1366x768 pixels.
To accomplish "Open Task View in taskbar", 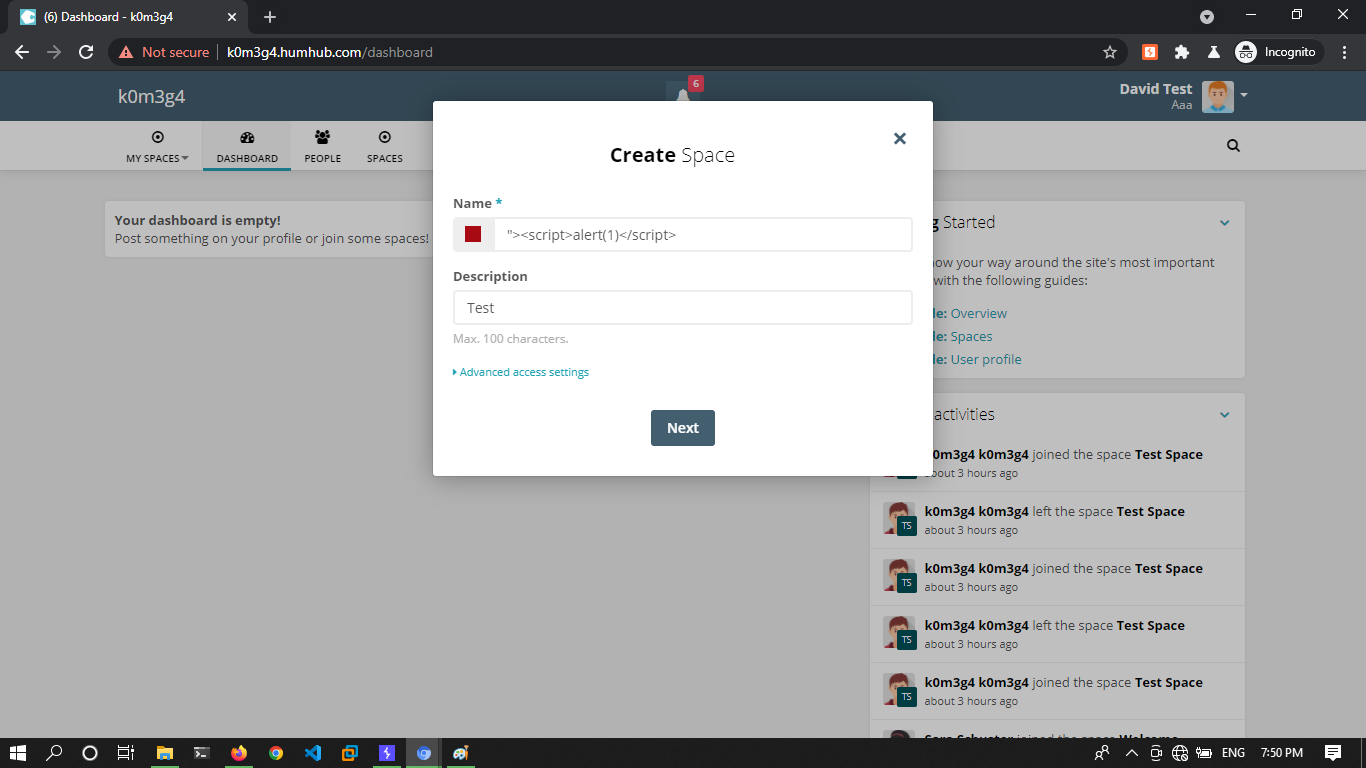I will point(125,753).
